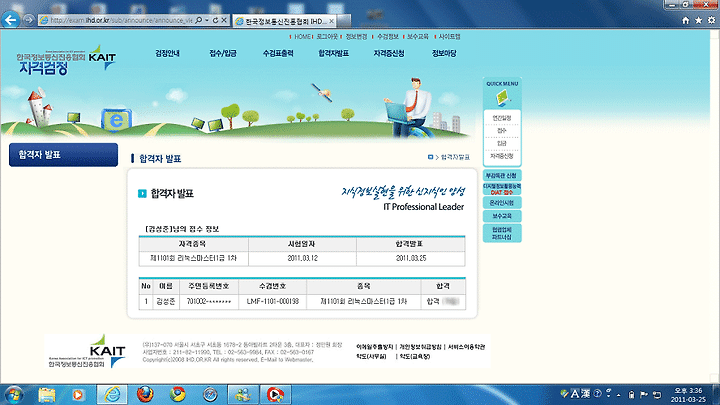This screenshot has width=720, height=405.
Task: Open the Windows Start menu
Action: click(x=13, y=394)
